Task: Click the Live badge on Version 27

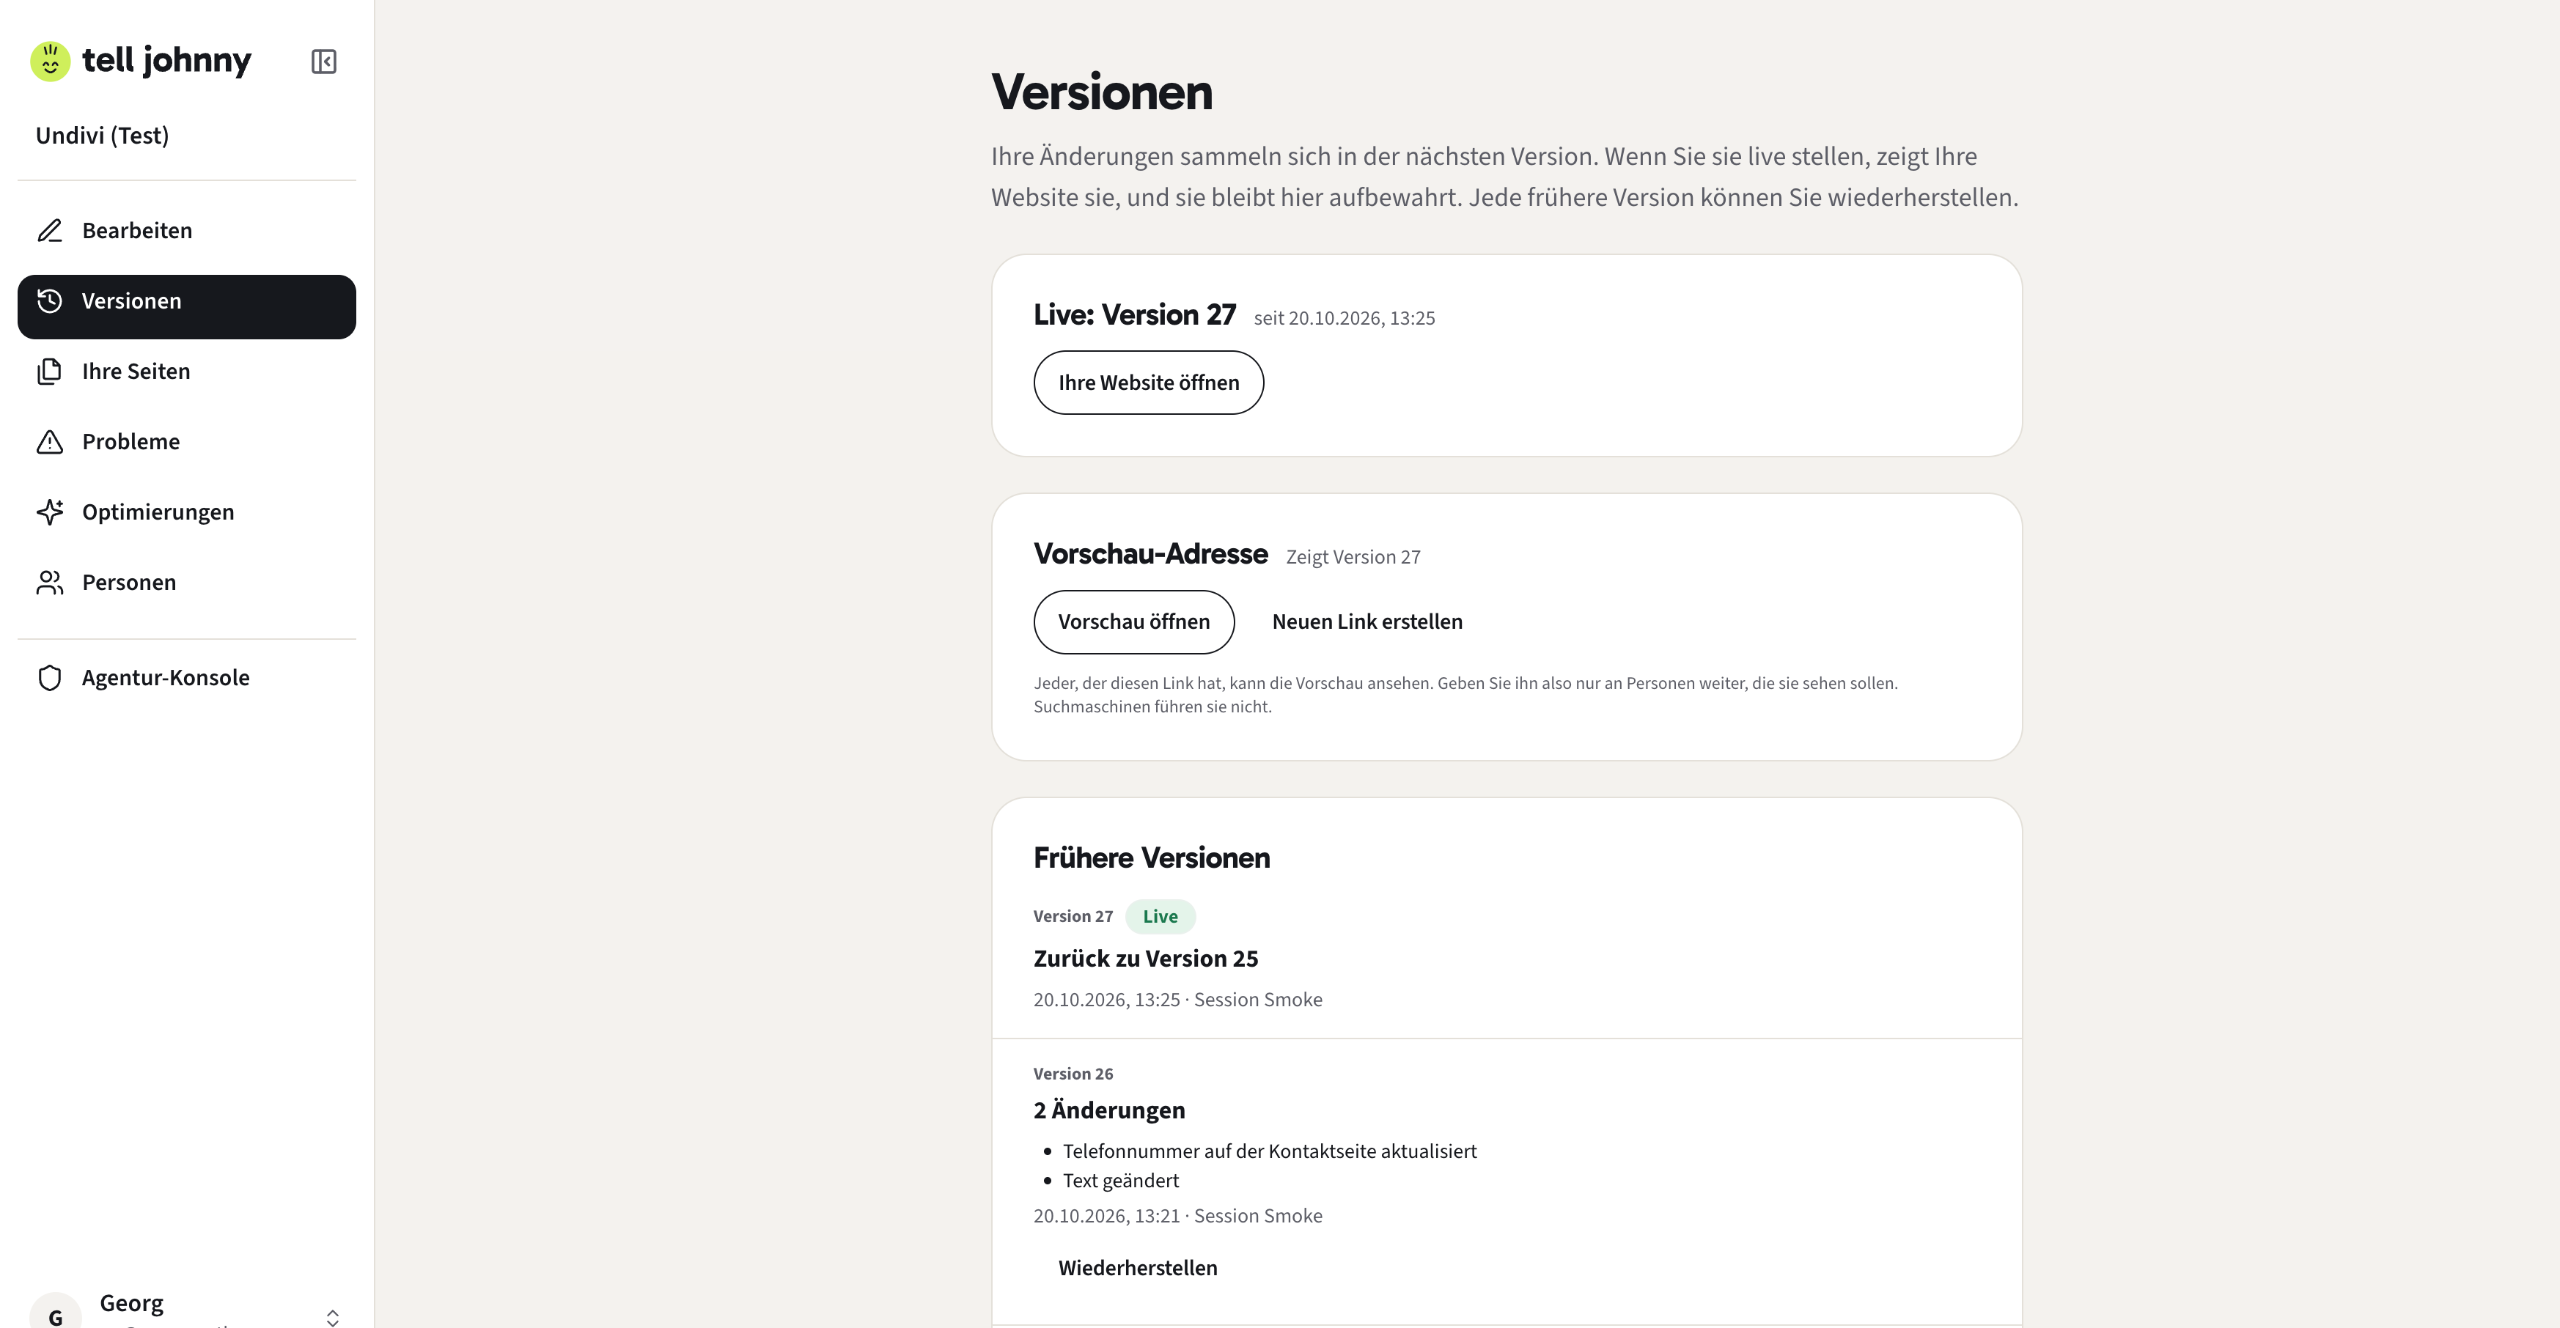Action: pyautogui.click(x=1160, y=916)
